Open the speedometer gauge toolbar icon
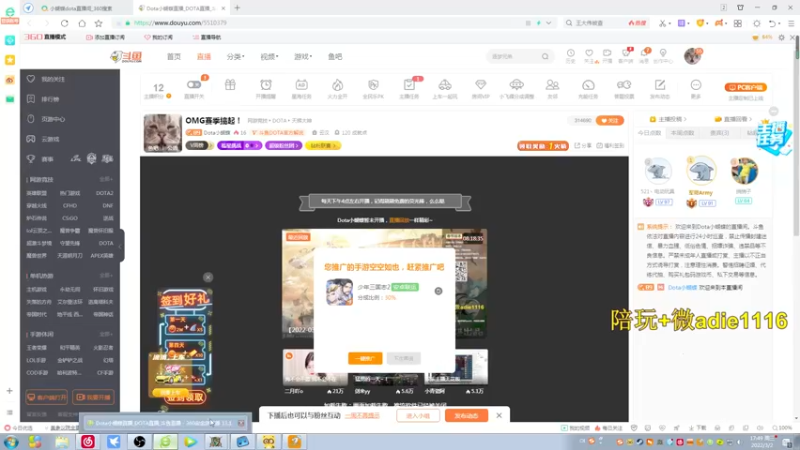The height and width of the screenshot is (450, 800). coord(588,85)
